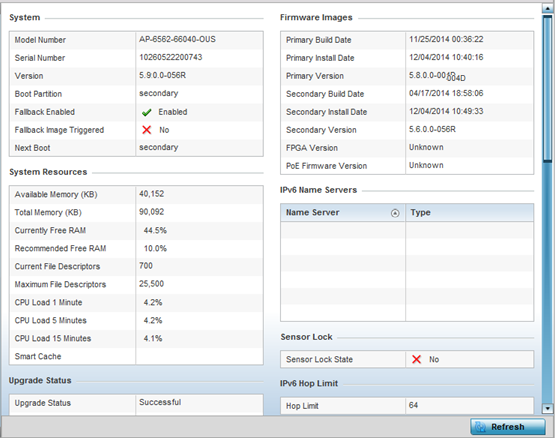Click the red X icon beside Fallback Image Triggered

pyautogui.click(x=146, y=130)
